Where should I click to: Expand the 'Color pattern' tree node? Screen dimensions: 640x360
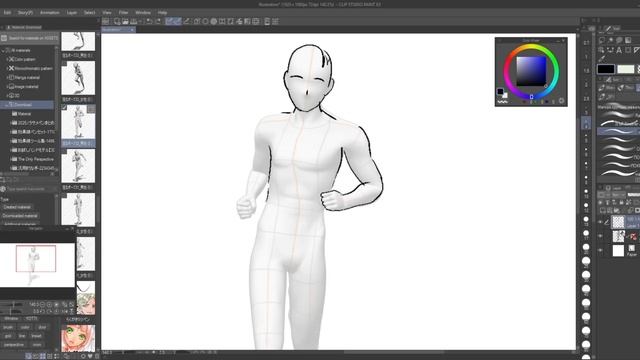[7, 59]
